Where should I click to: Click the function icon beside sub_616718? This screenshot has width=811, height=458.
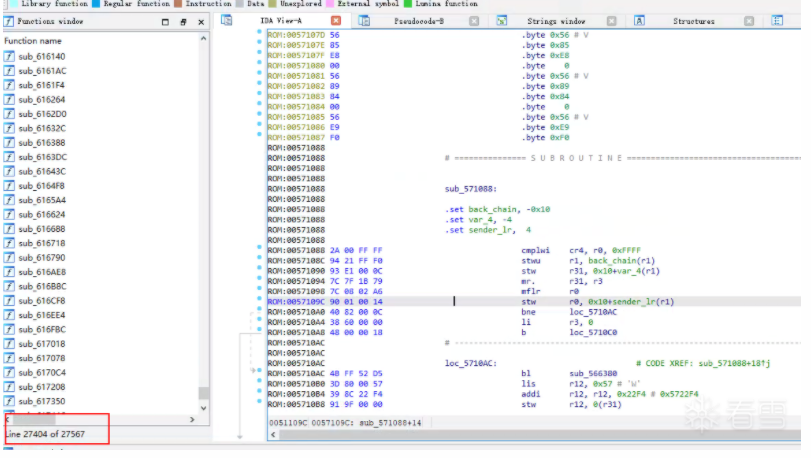click(x=9, y=243)
